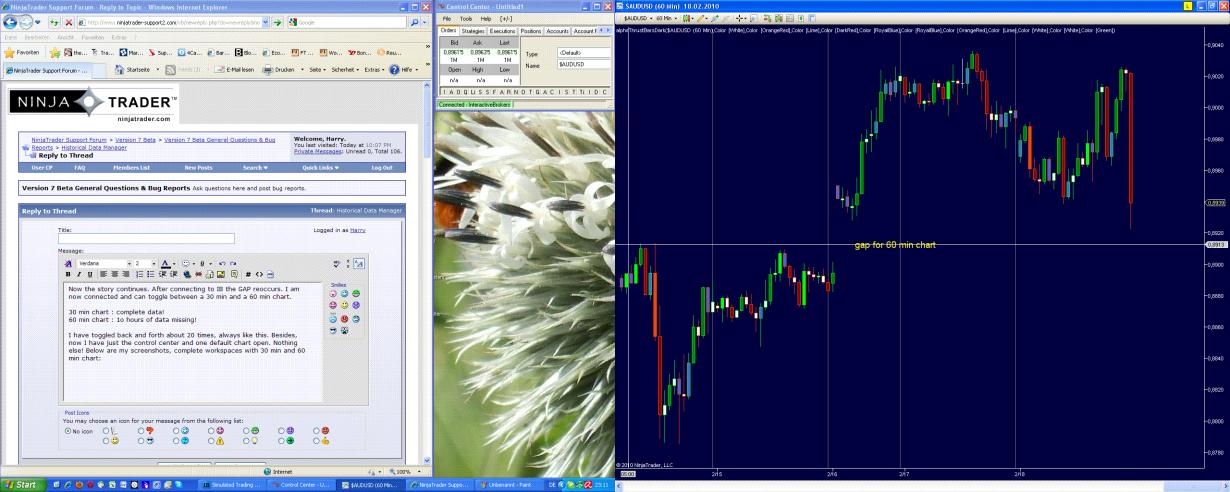Select the warning triangle post icon radio
Viewport: 1230px width, 492px height.
pyautogui.click(x=212, y=440)
